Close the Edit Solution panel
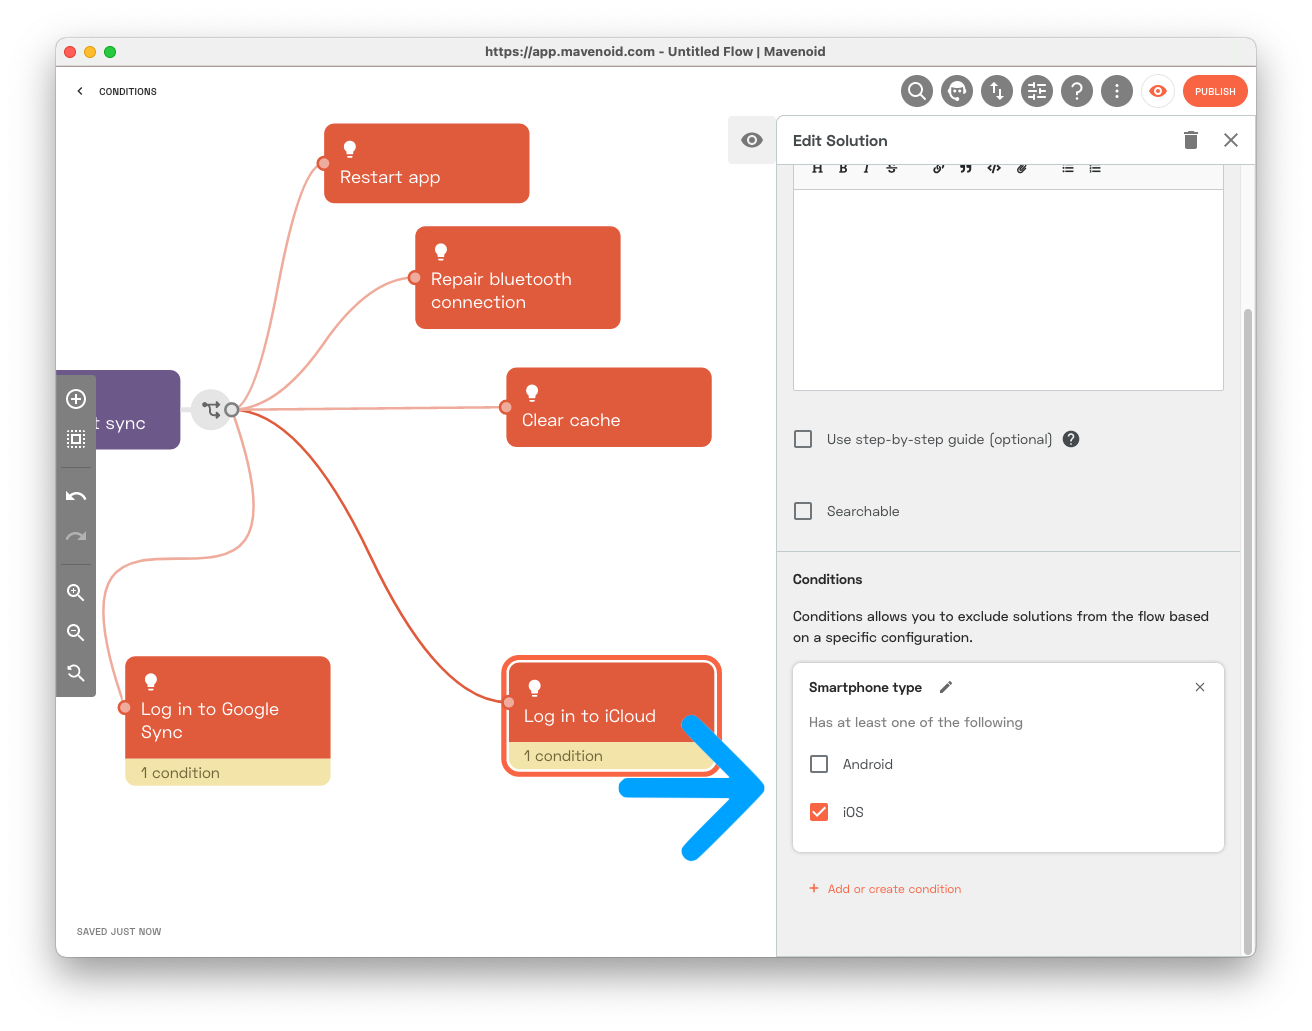 [x=1231, y=140]
